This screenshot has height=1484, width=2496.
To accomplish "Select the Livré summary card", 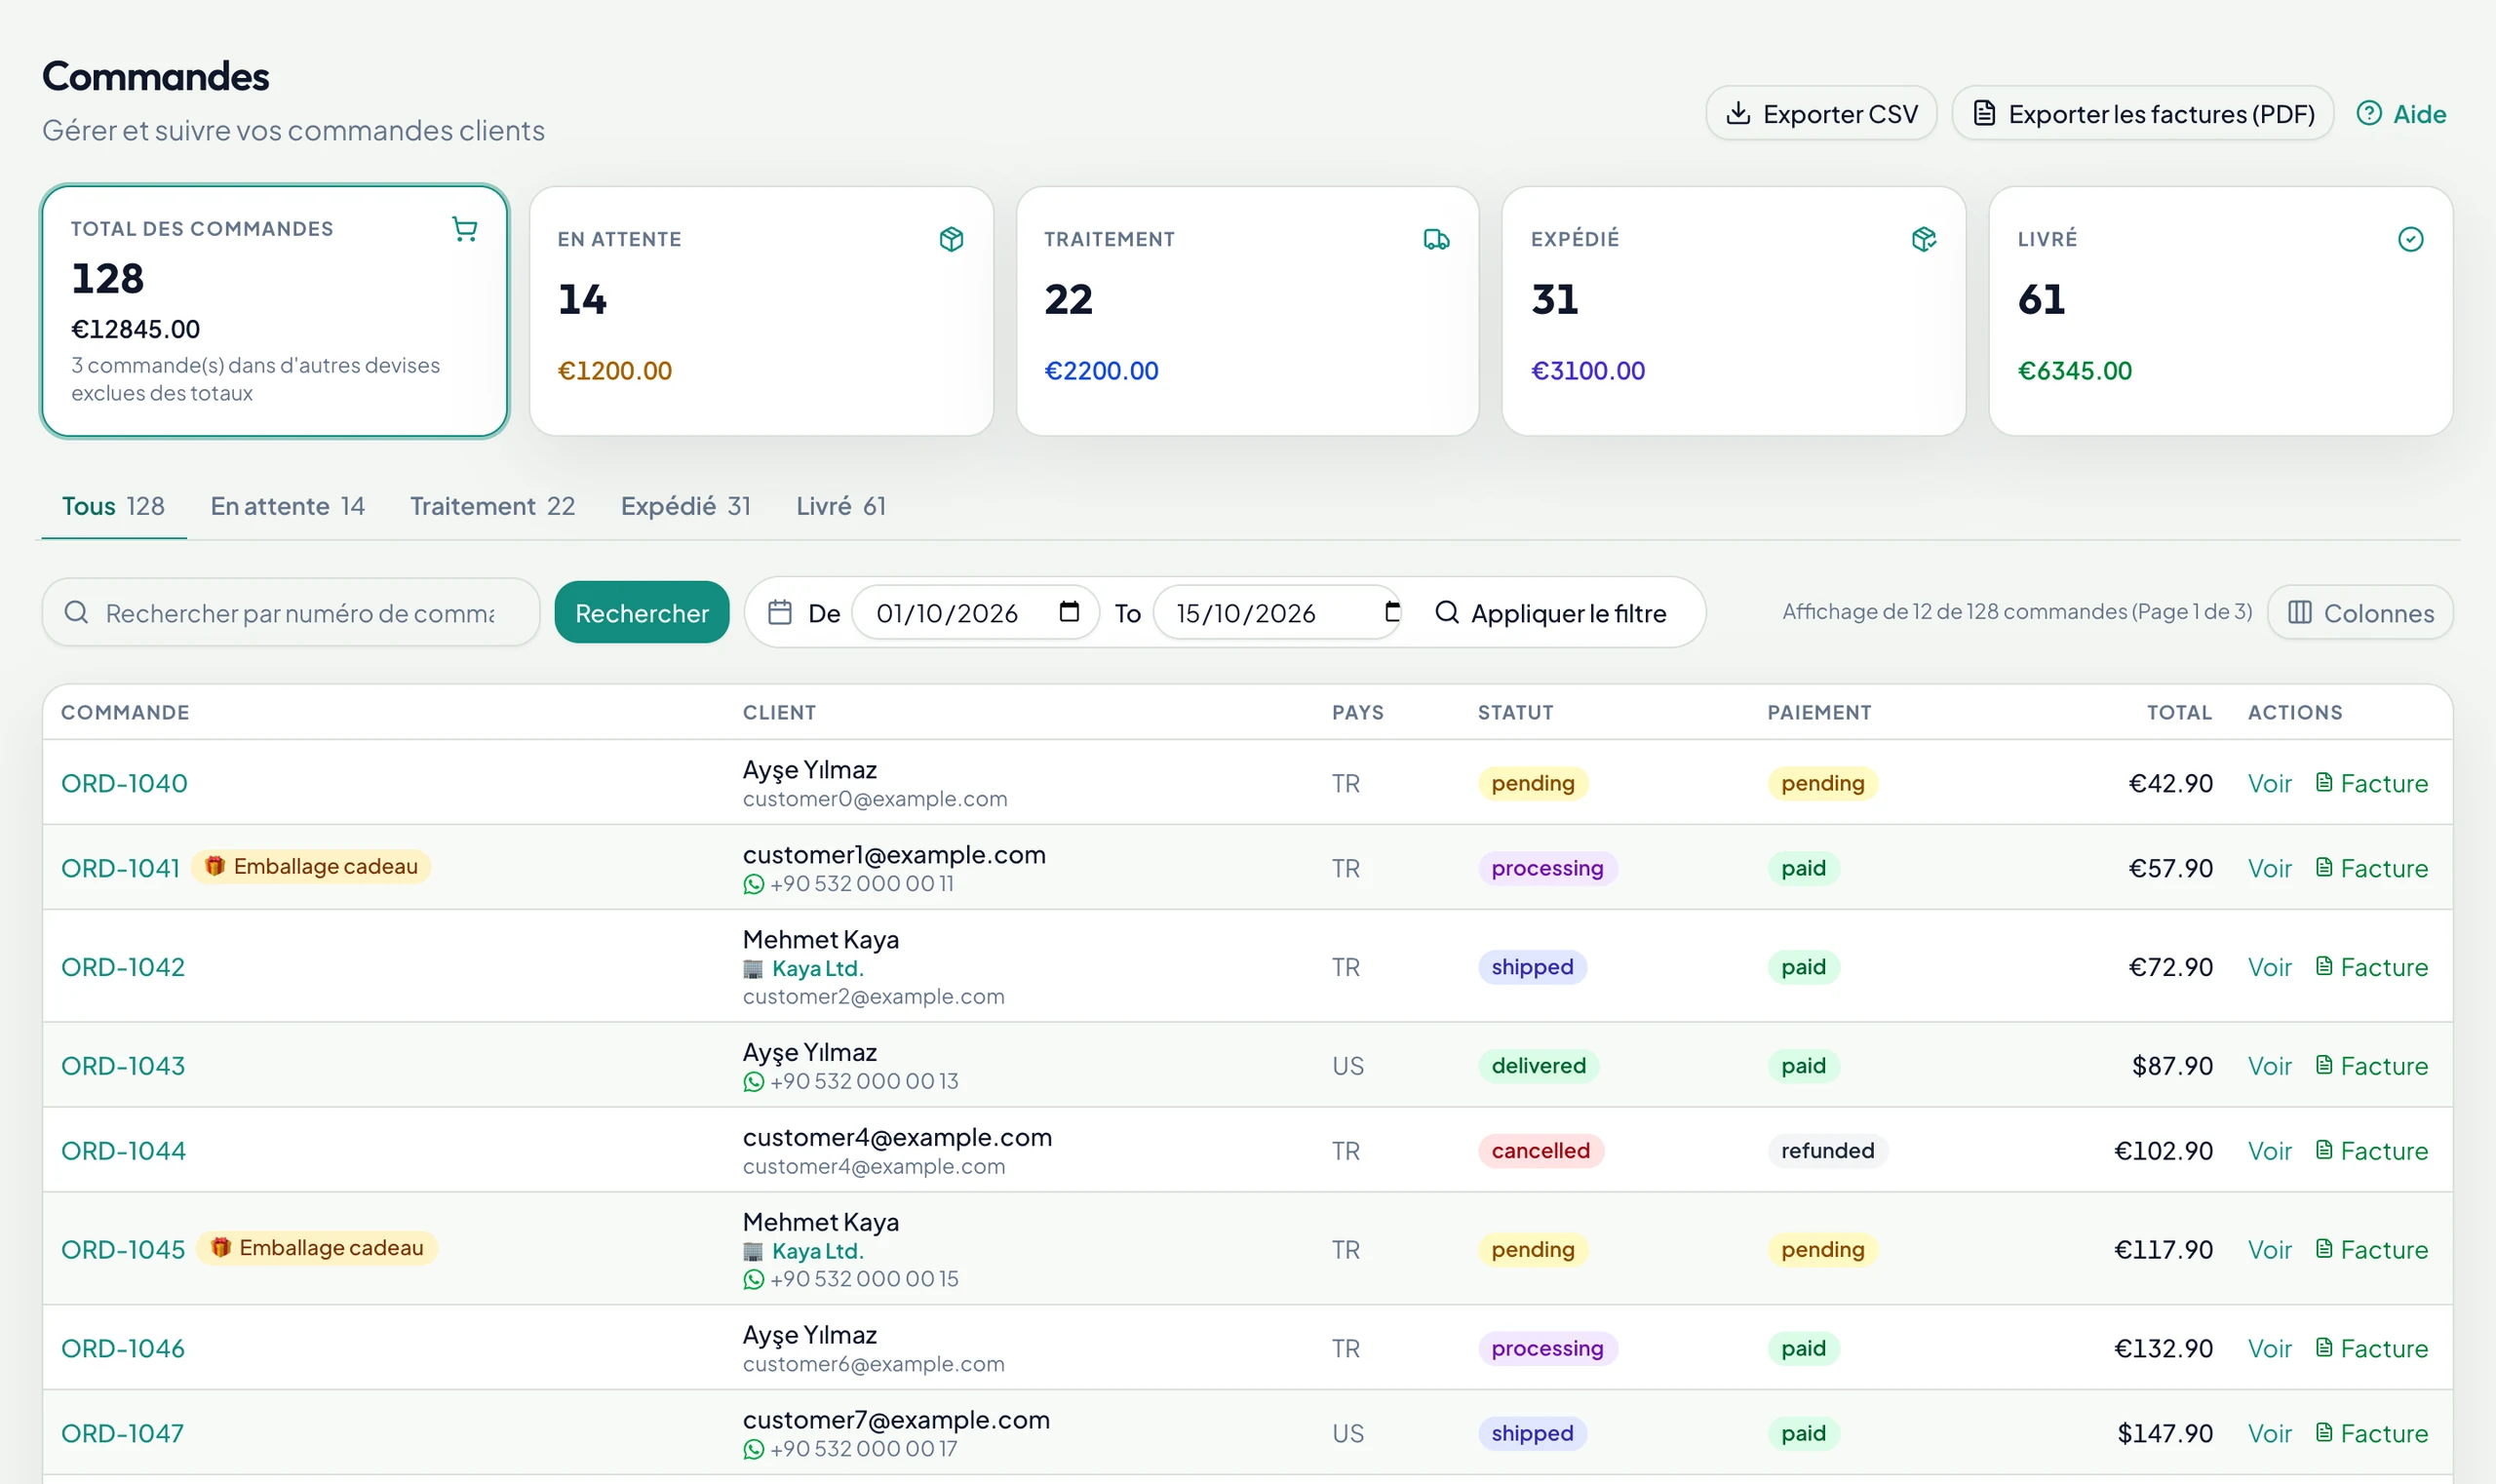I will coord(2220,311).
